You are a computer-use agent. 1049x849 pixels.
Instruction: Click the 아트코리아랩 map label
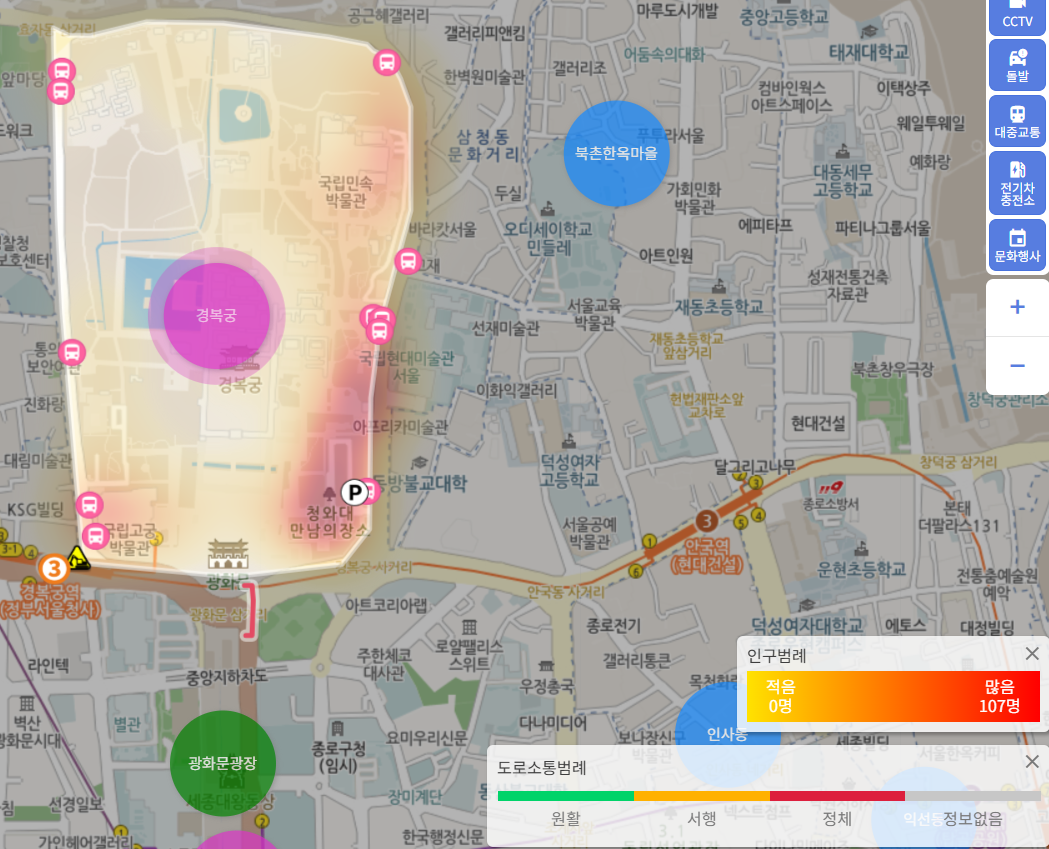coord(386,605)
